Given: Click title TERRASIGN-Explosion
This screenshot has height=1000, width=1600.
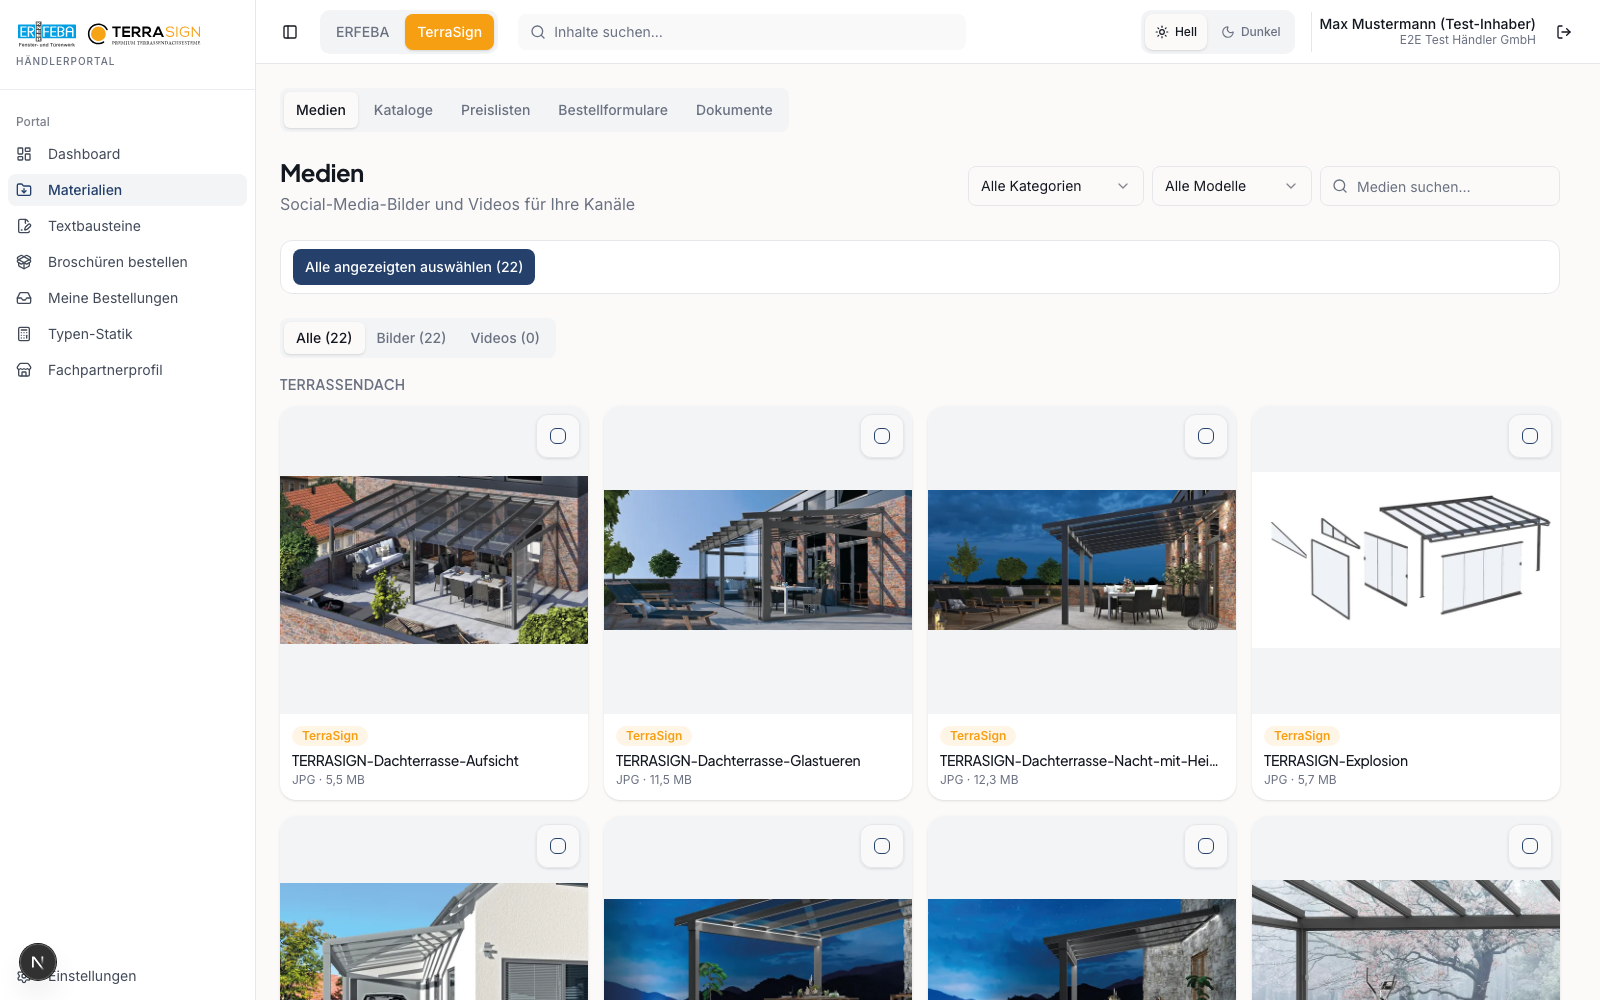Looking at the screenshot, I should [1336, 761].
